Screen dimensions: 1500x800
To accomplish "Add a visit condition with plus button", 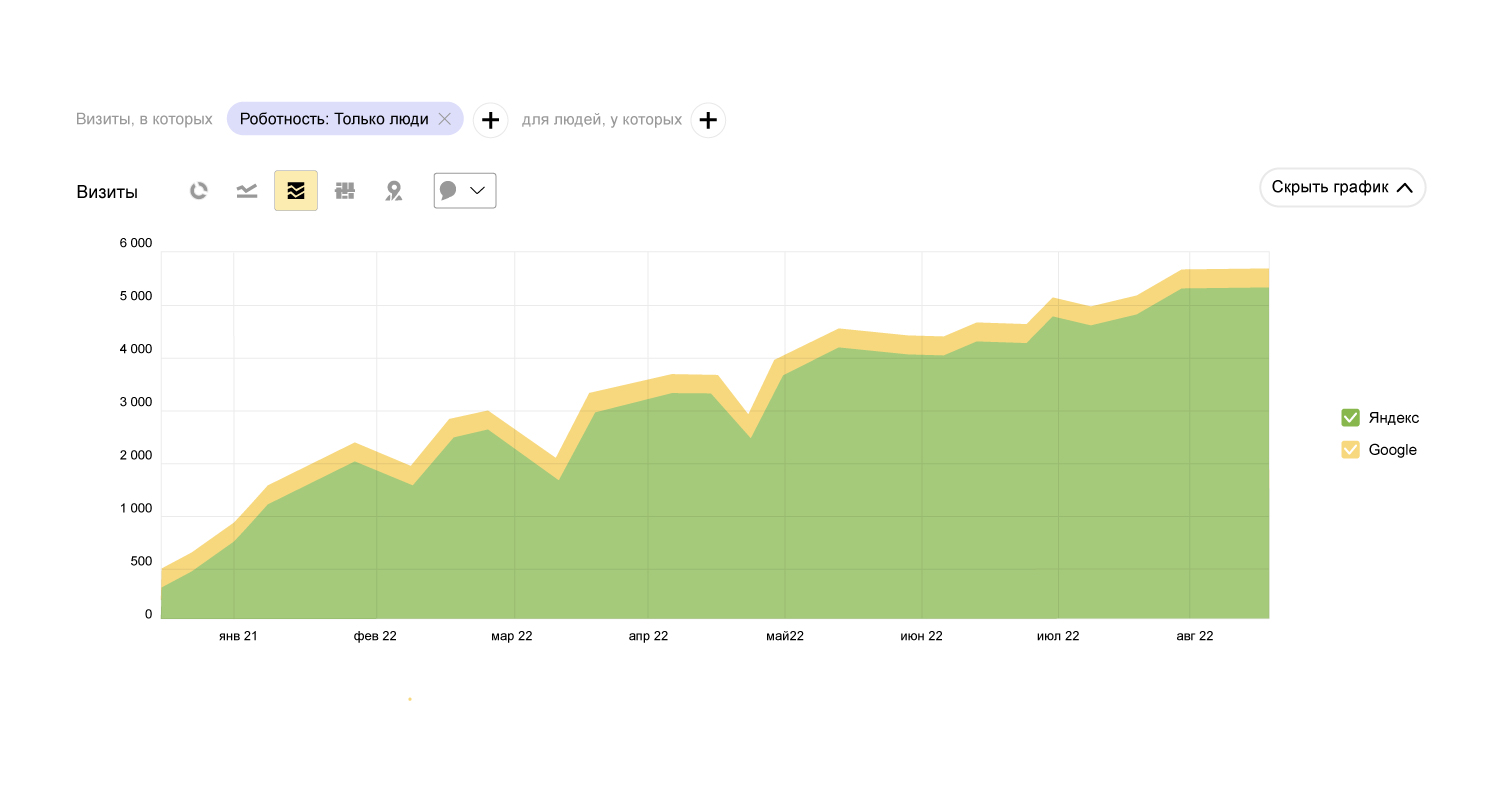I will 490,120.
